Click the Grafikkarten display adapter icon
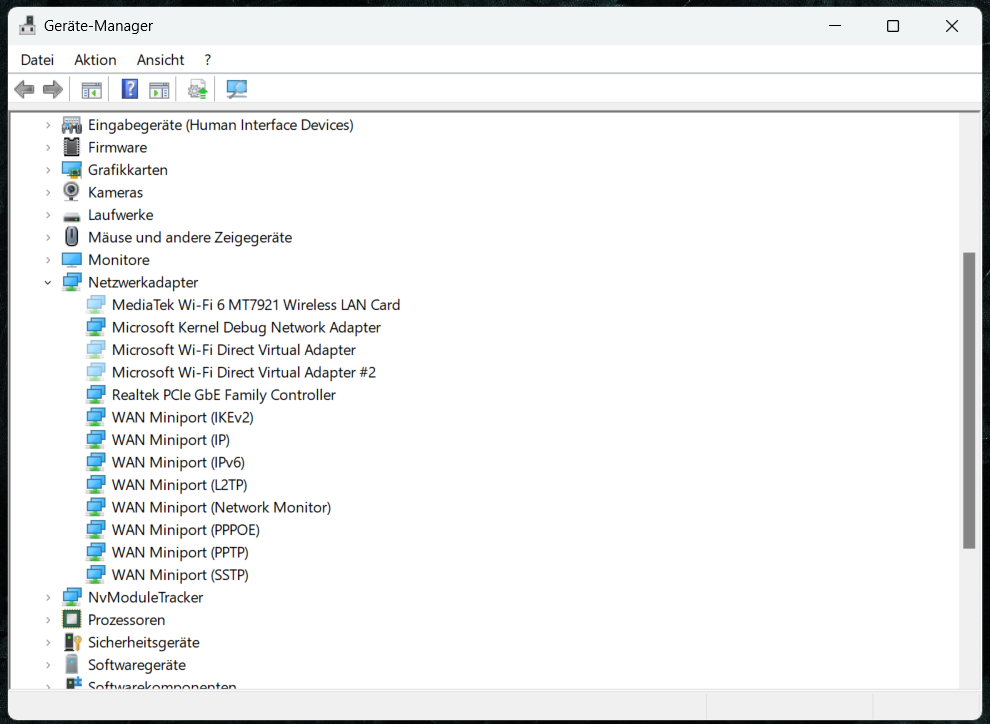 [x=72, y=170]
